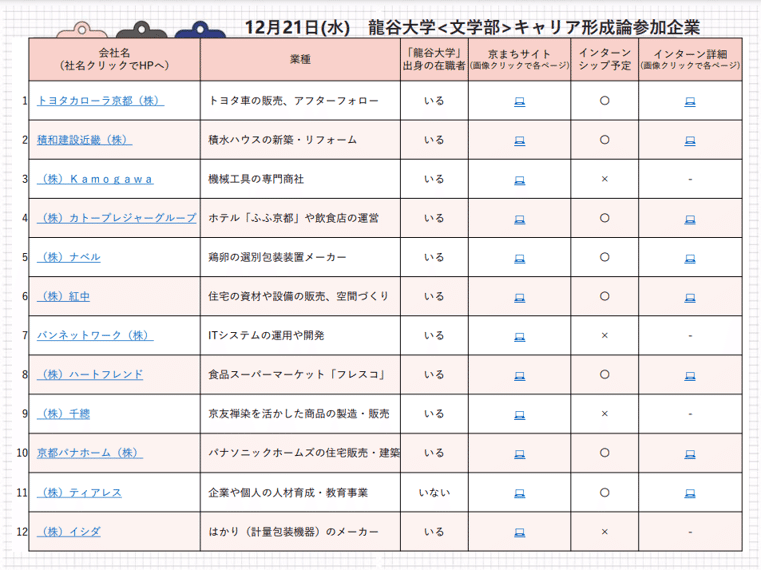Click 京まちサイト laptop icon for 積和建設近畿

[519, 141]
